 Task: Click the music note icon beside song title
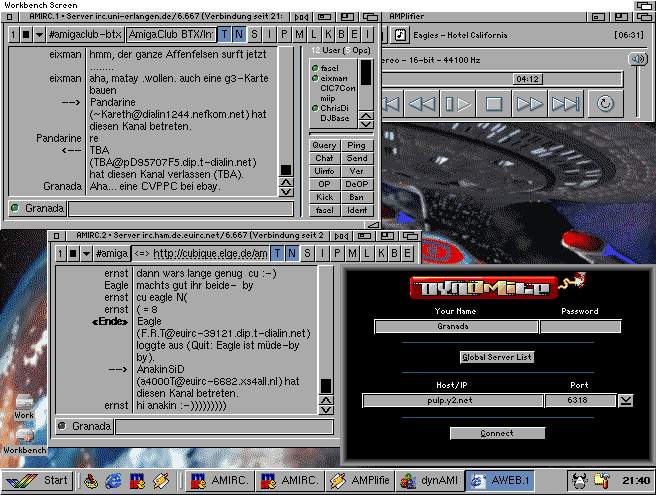click(399, 35)
